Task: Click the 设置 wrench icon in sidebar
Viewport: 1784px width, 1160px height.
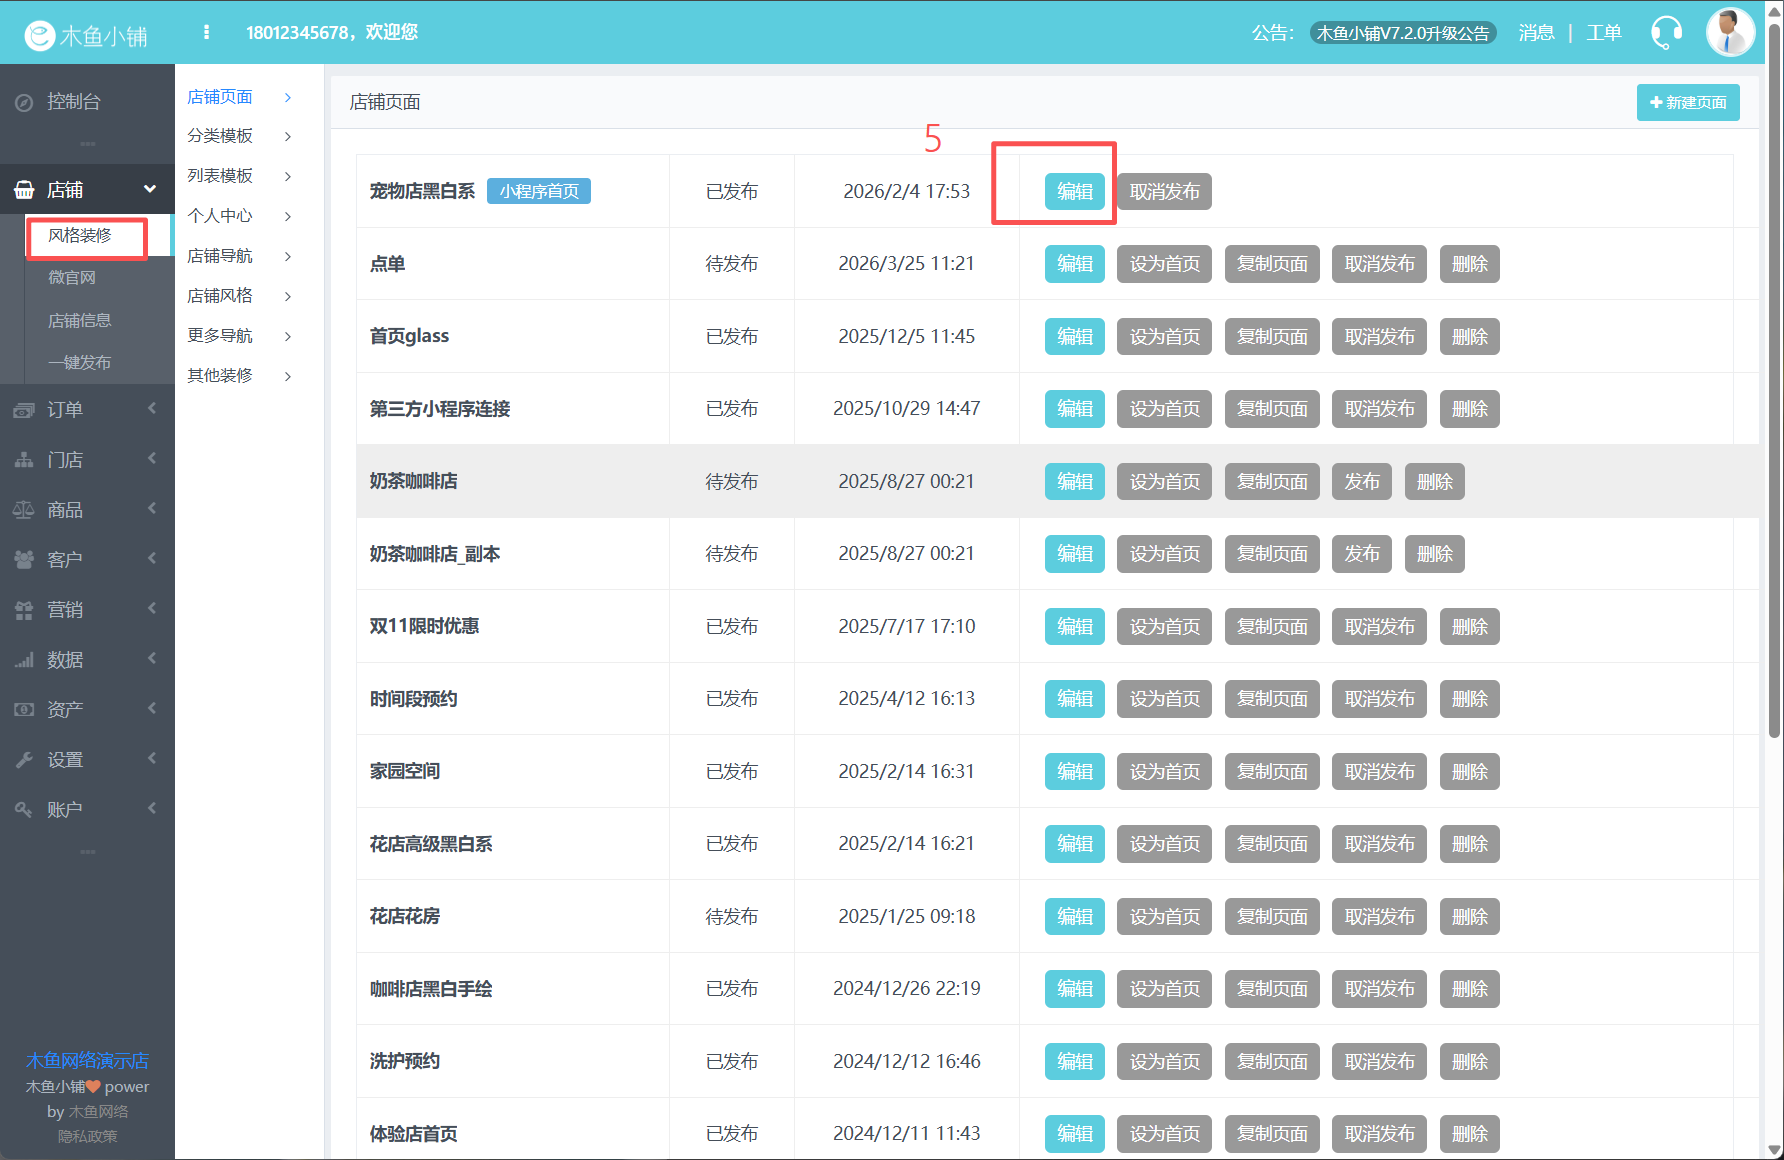Action: (x=24, y=760)
